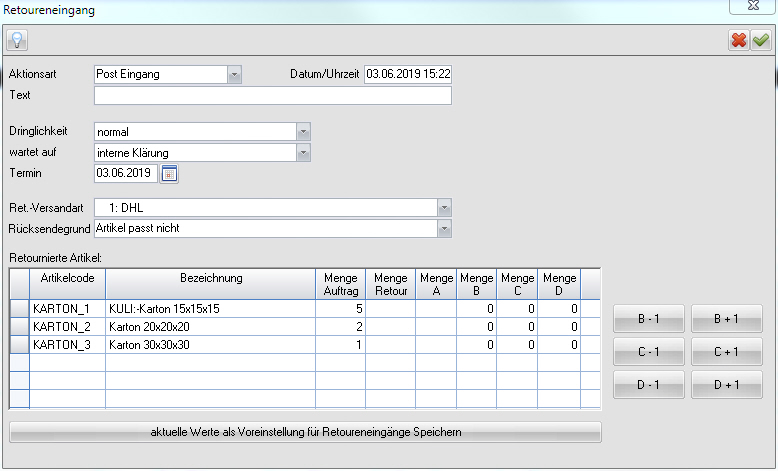Open the Ret.-Versandart dropdown

point(445,207)
